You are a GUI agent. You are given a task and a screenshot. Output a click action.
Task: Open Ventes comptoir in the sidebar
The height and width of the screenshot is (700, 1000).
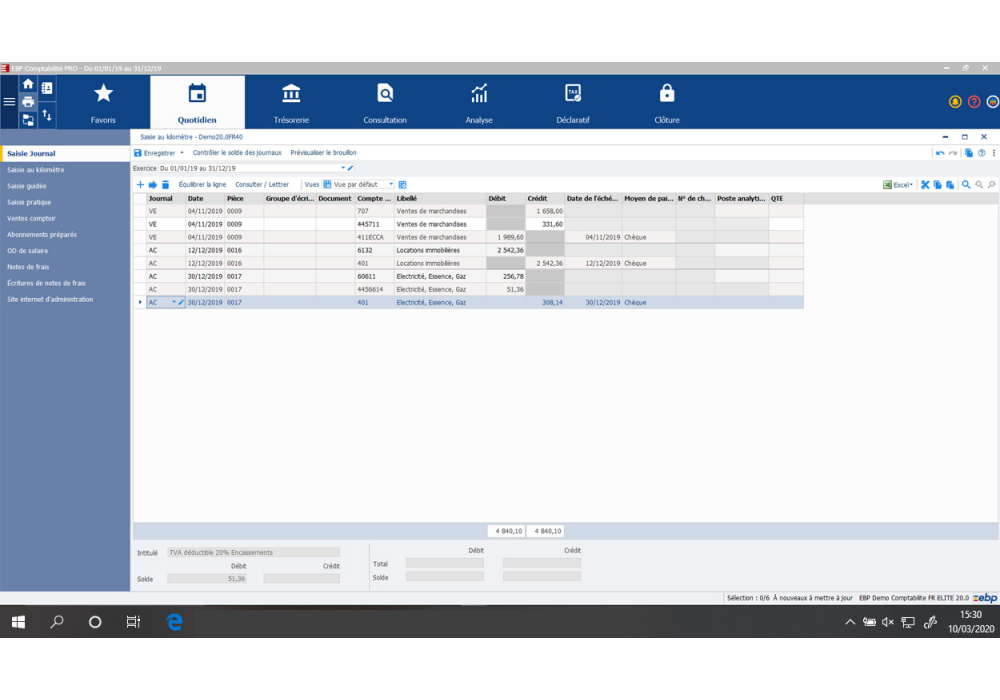coord(31,219)
